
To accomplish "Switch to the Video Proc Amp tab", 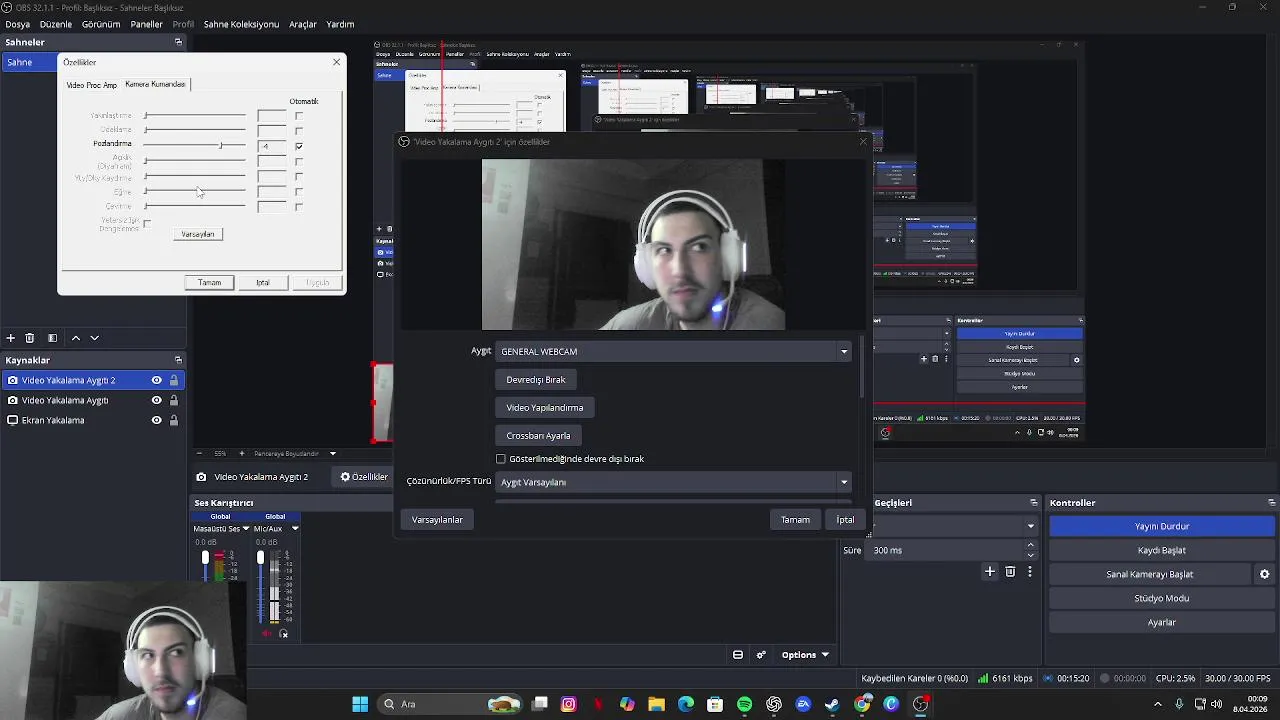I will click(91, 85).
